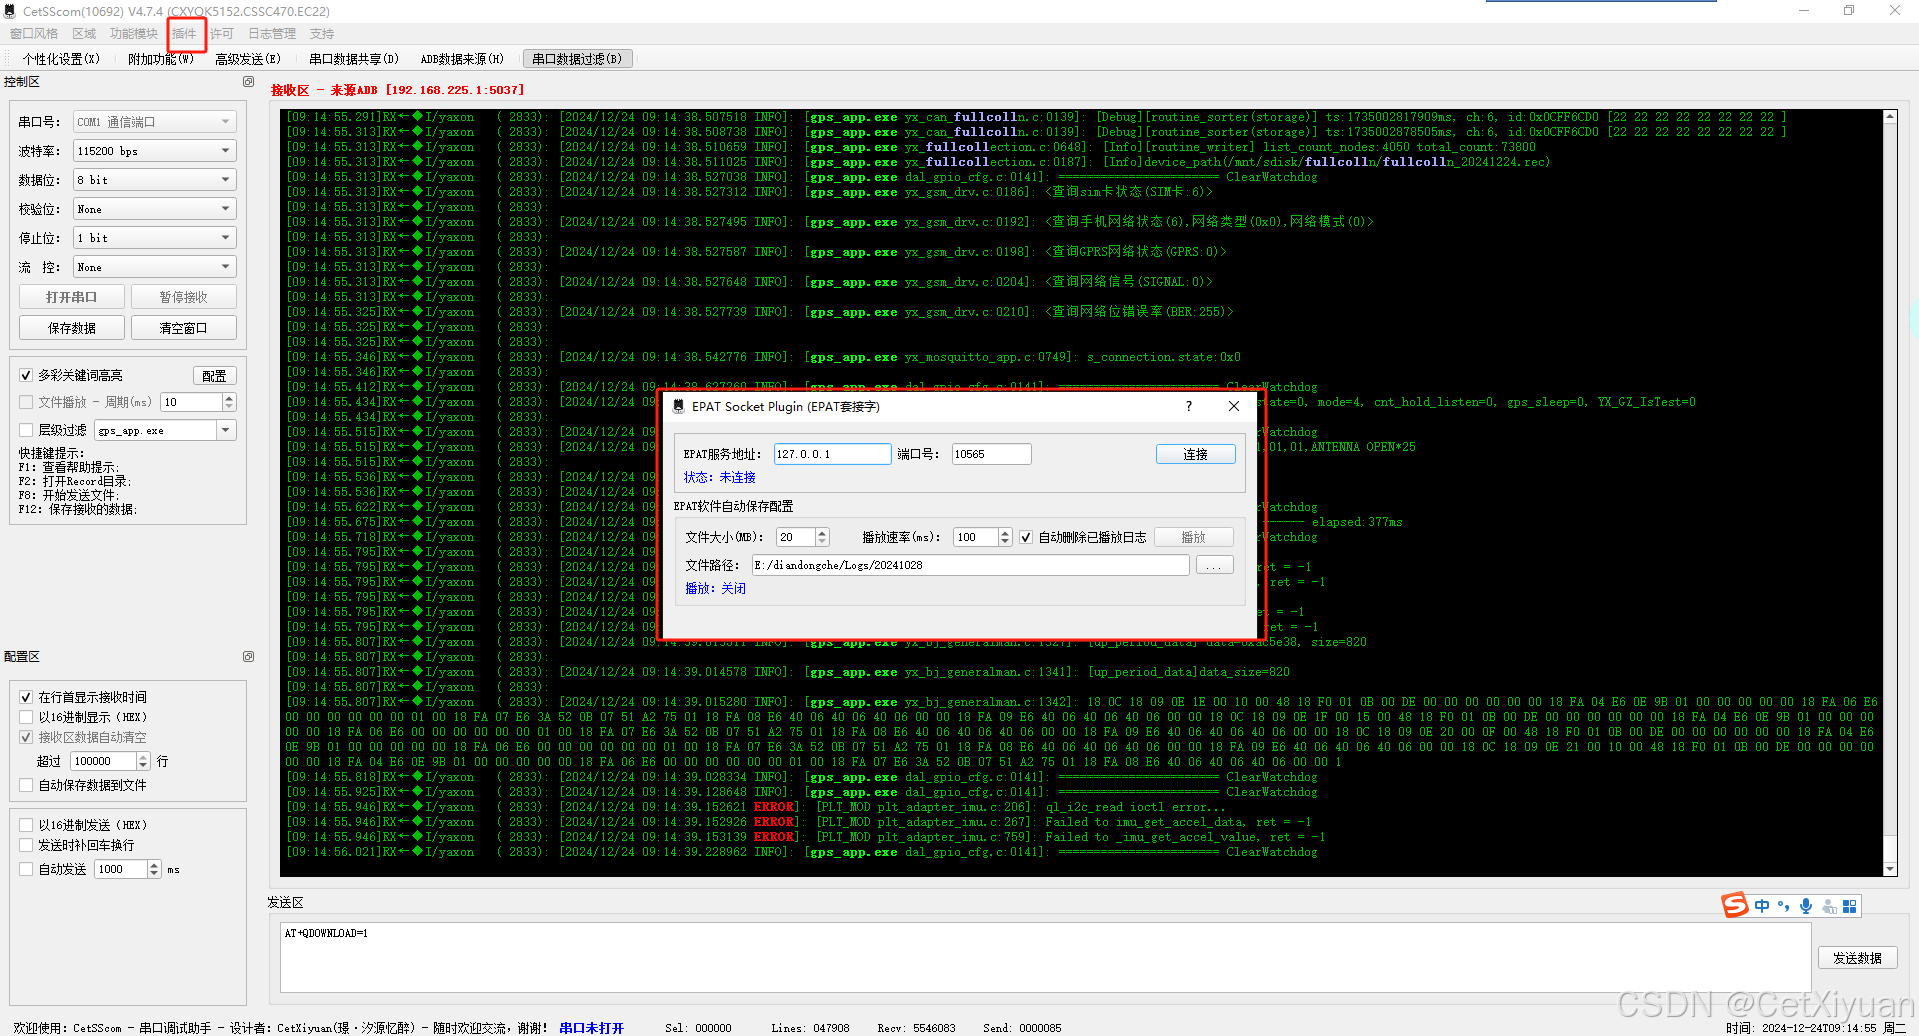Toggle 串口数据过滤(B) toolbar button
This screenshot has height=1036, width=1919.
577,59
